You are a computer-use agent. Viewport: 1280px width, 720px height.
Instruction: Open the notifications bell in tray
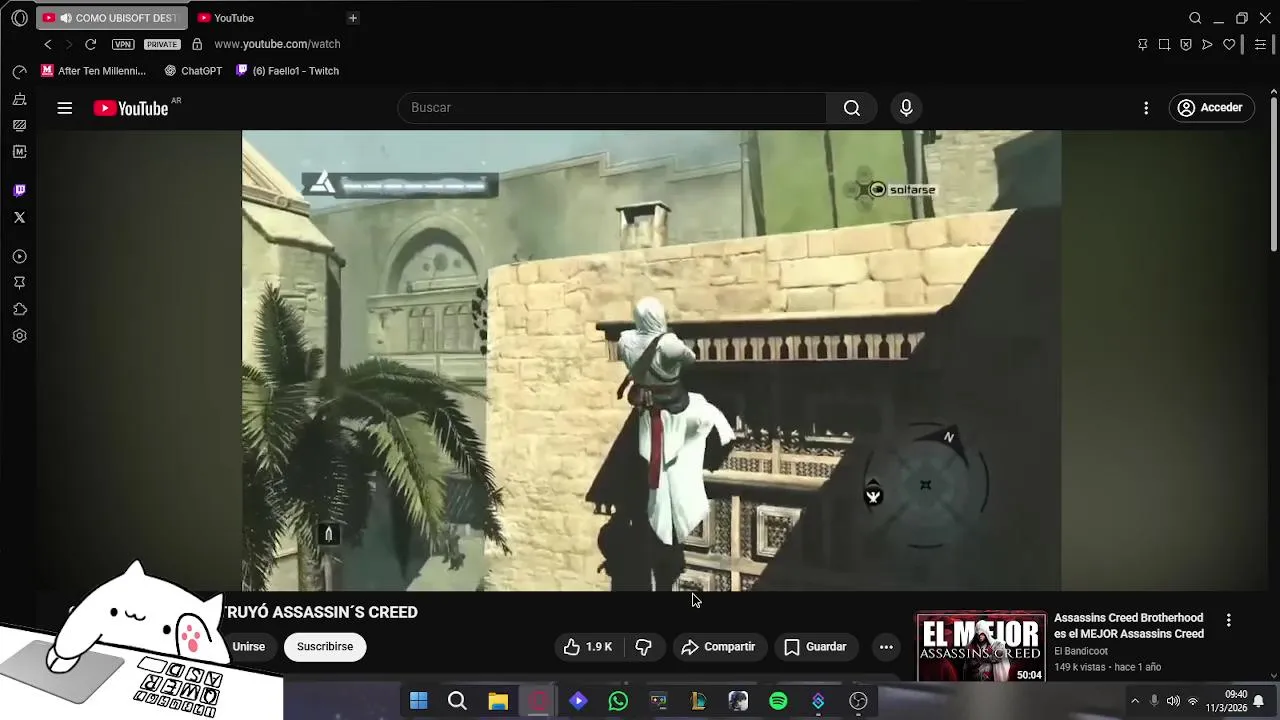1259,701
